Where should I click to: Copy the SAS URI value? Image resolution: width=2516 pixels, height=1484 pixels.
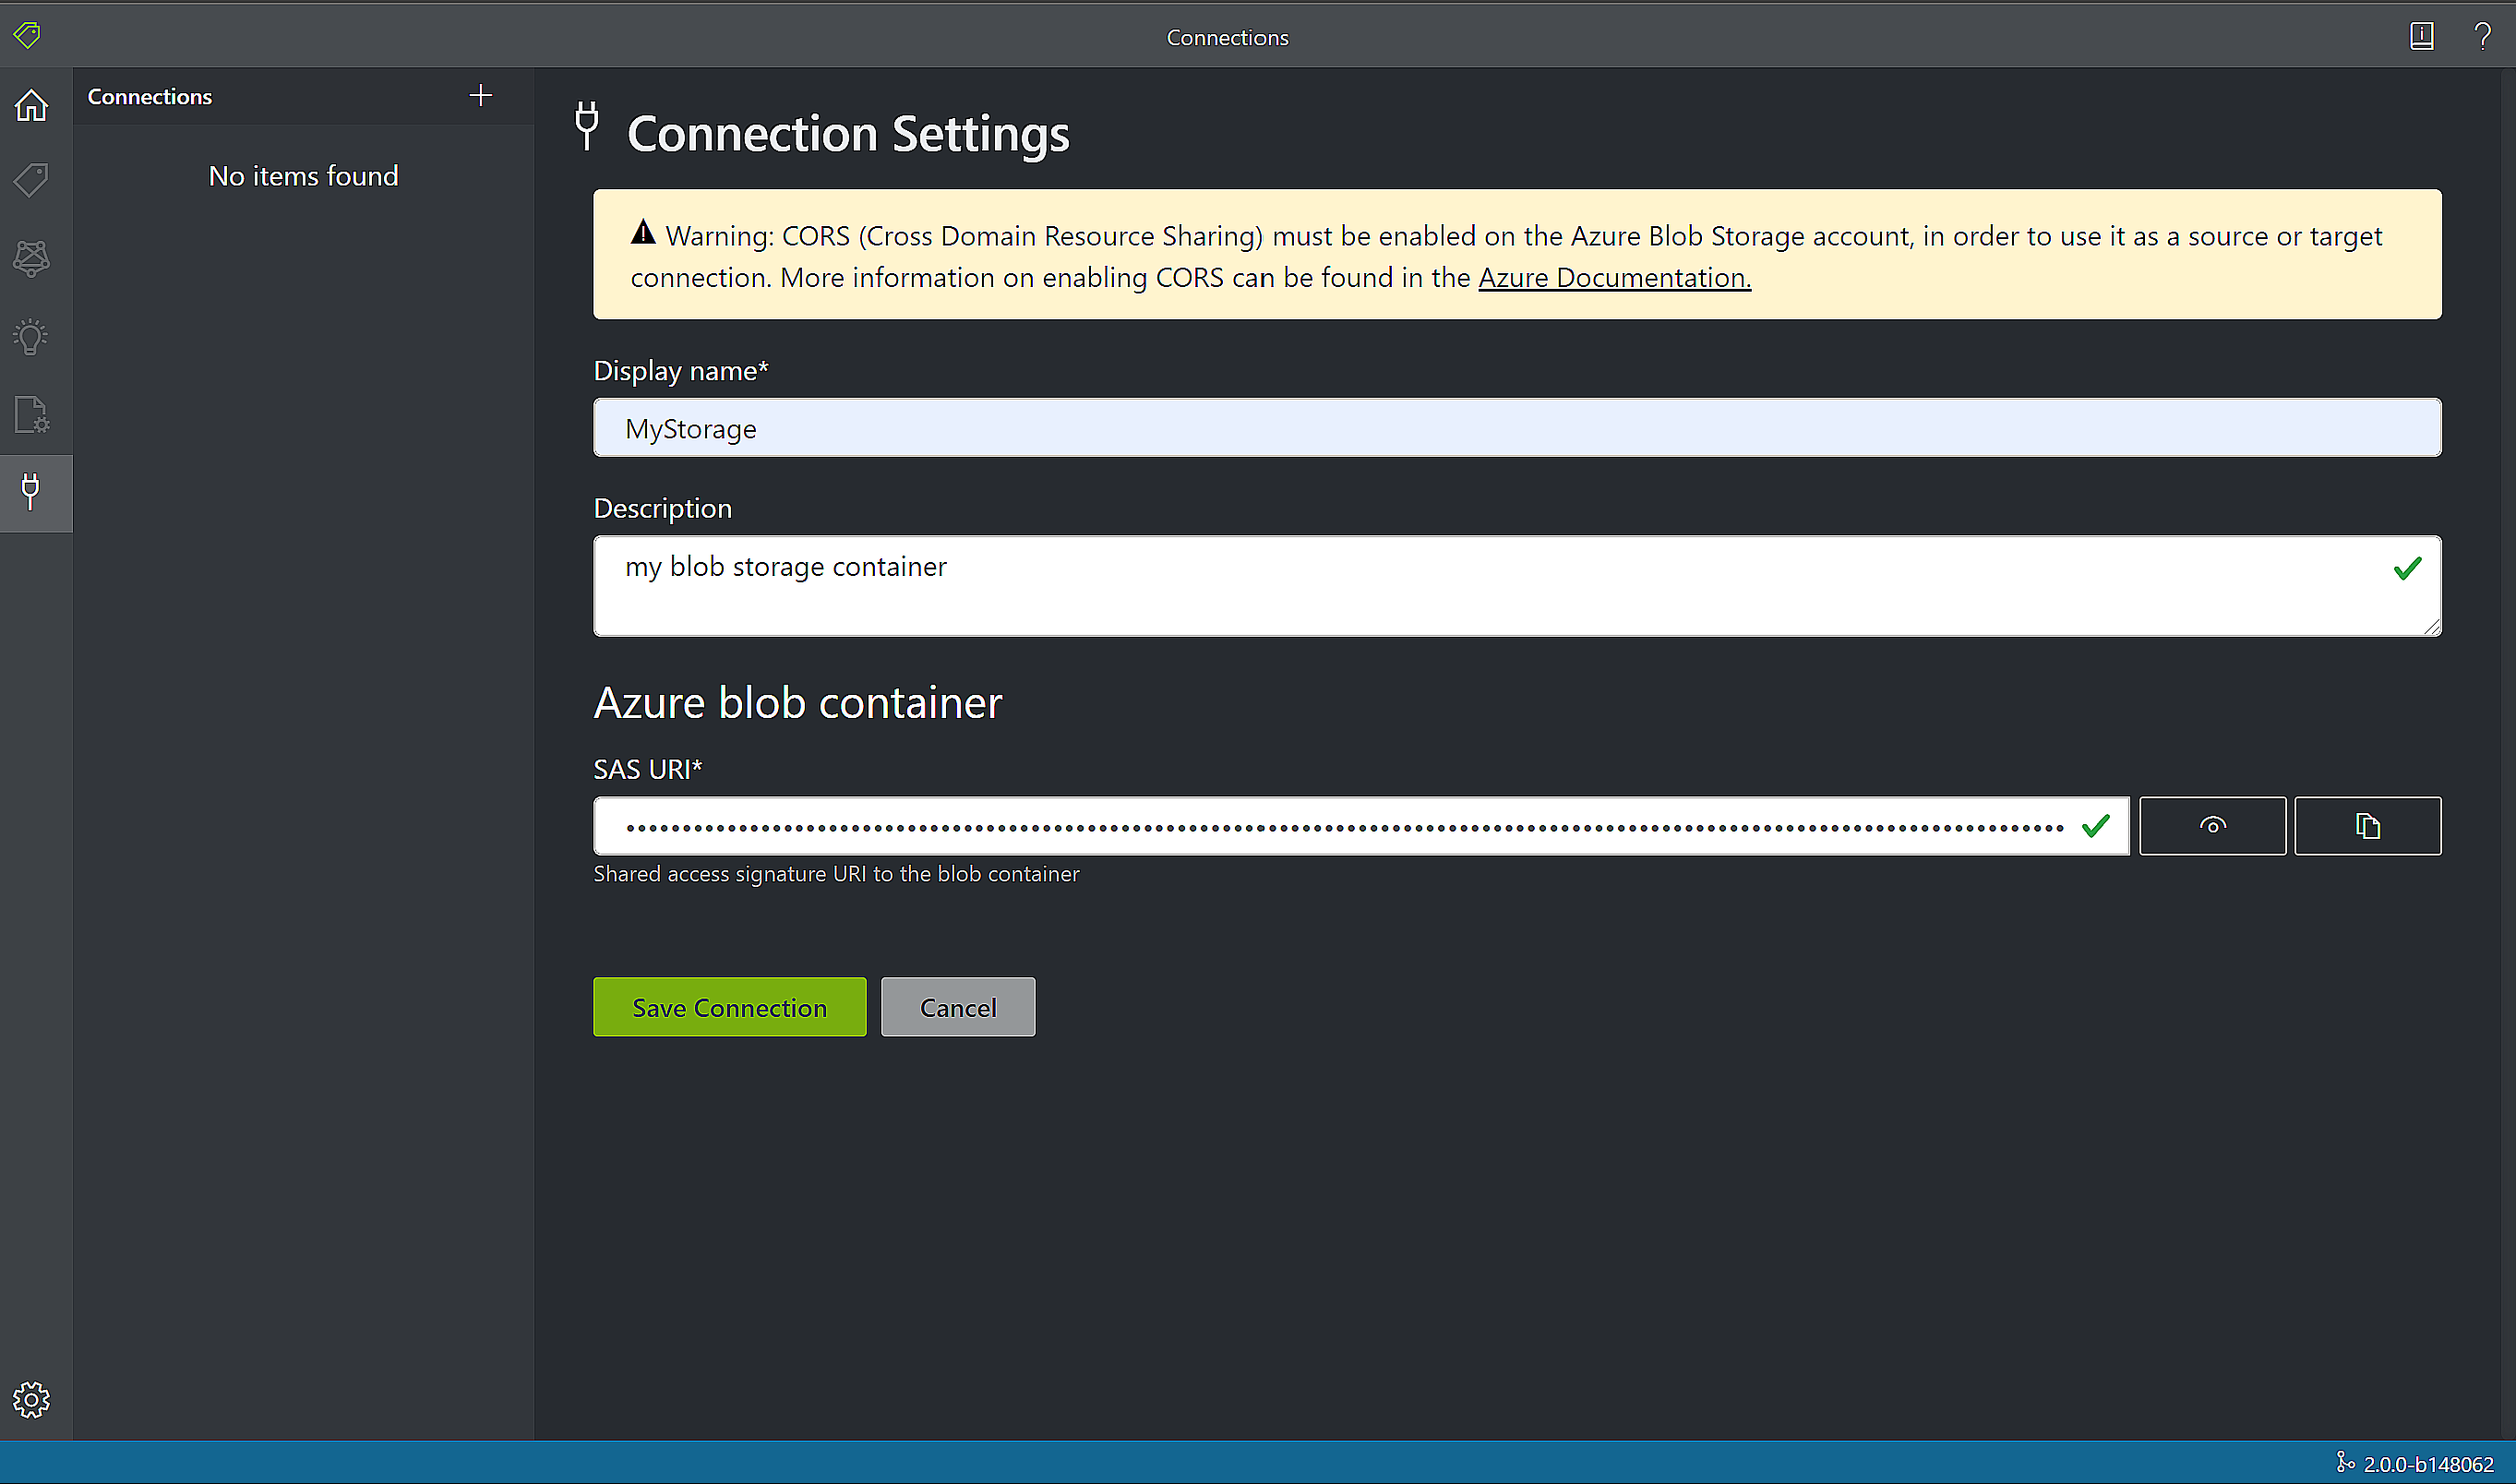pos(2367,825)
